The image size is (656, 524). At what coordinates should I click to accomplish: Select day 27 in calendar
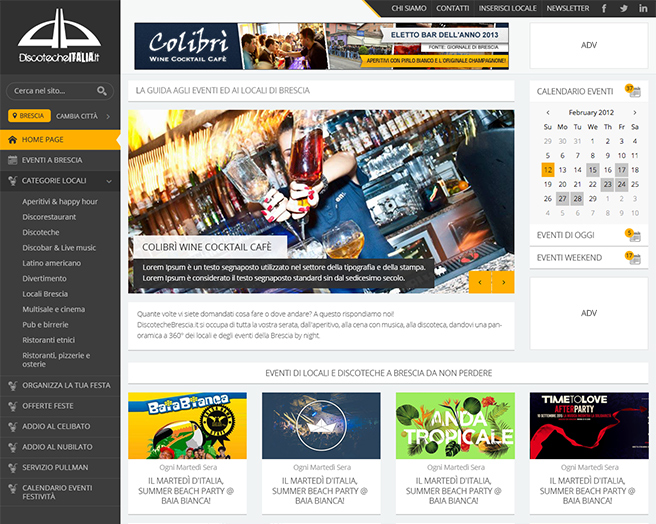[x=562, y=199]
